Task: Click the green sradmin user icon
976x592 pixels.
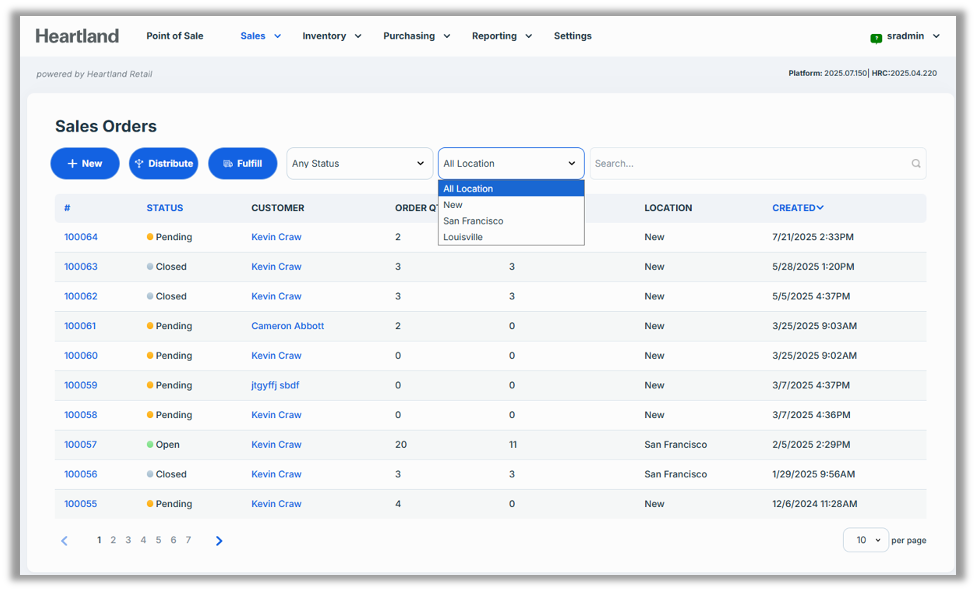Action: pos(876,37)
